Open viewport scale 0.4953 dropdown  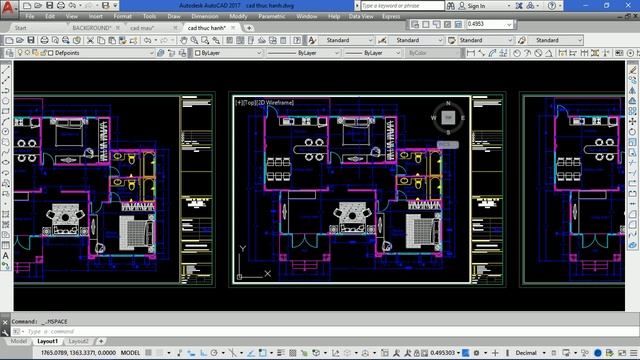509,24
